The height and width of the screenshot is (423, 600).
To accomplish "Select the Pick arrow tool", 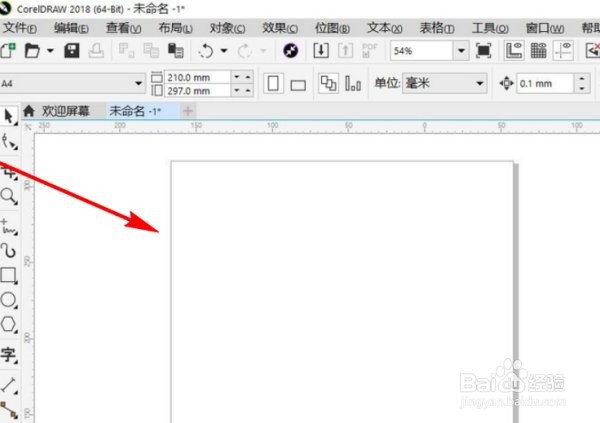I will pos(8,116).
